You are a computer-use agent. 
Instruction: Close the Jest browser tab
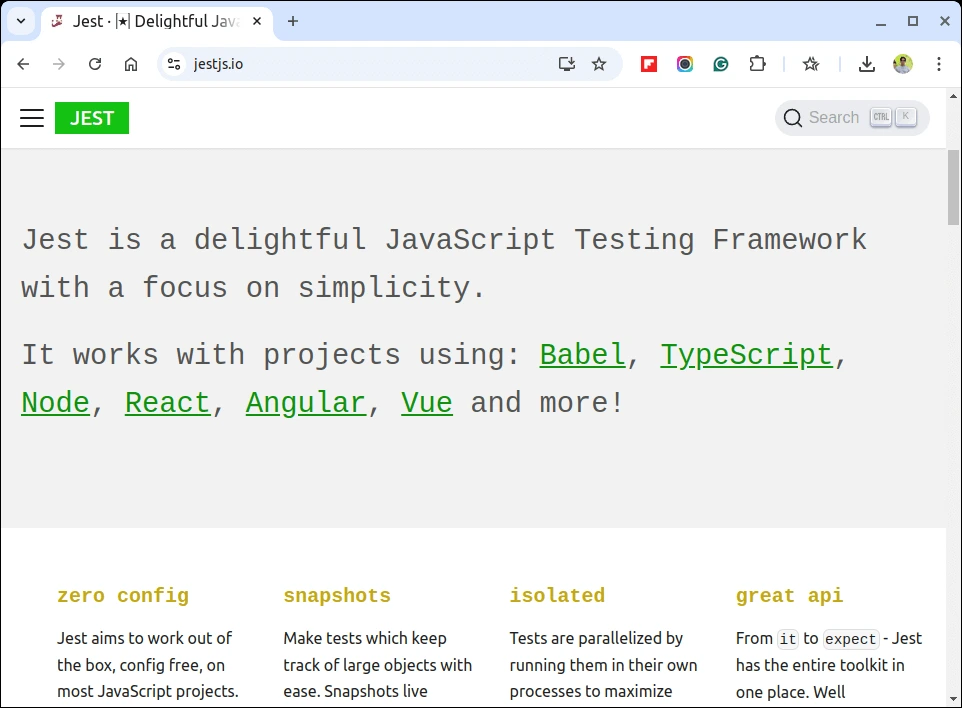click(257, 21)
